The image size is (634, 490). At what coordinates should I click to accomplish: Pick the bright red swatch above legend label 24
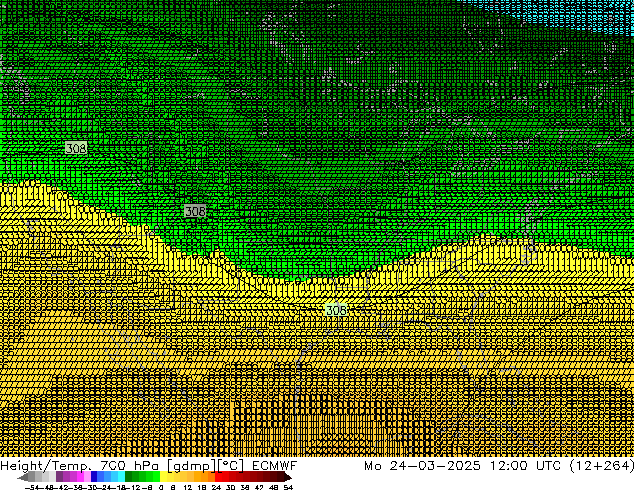coord(219,477)
